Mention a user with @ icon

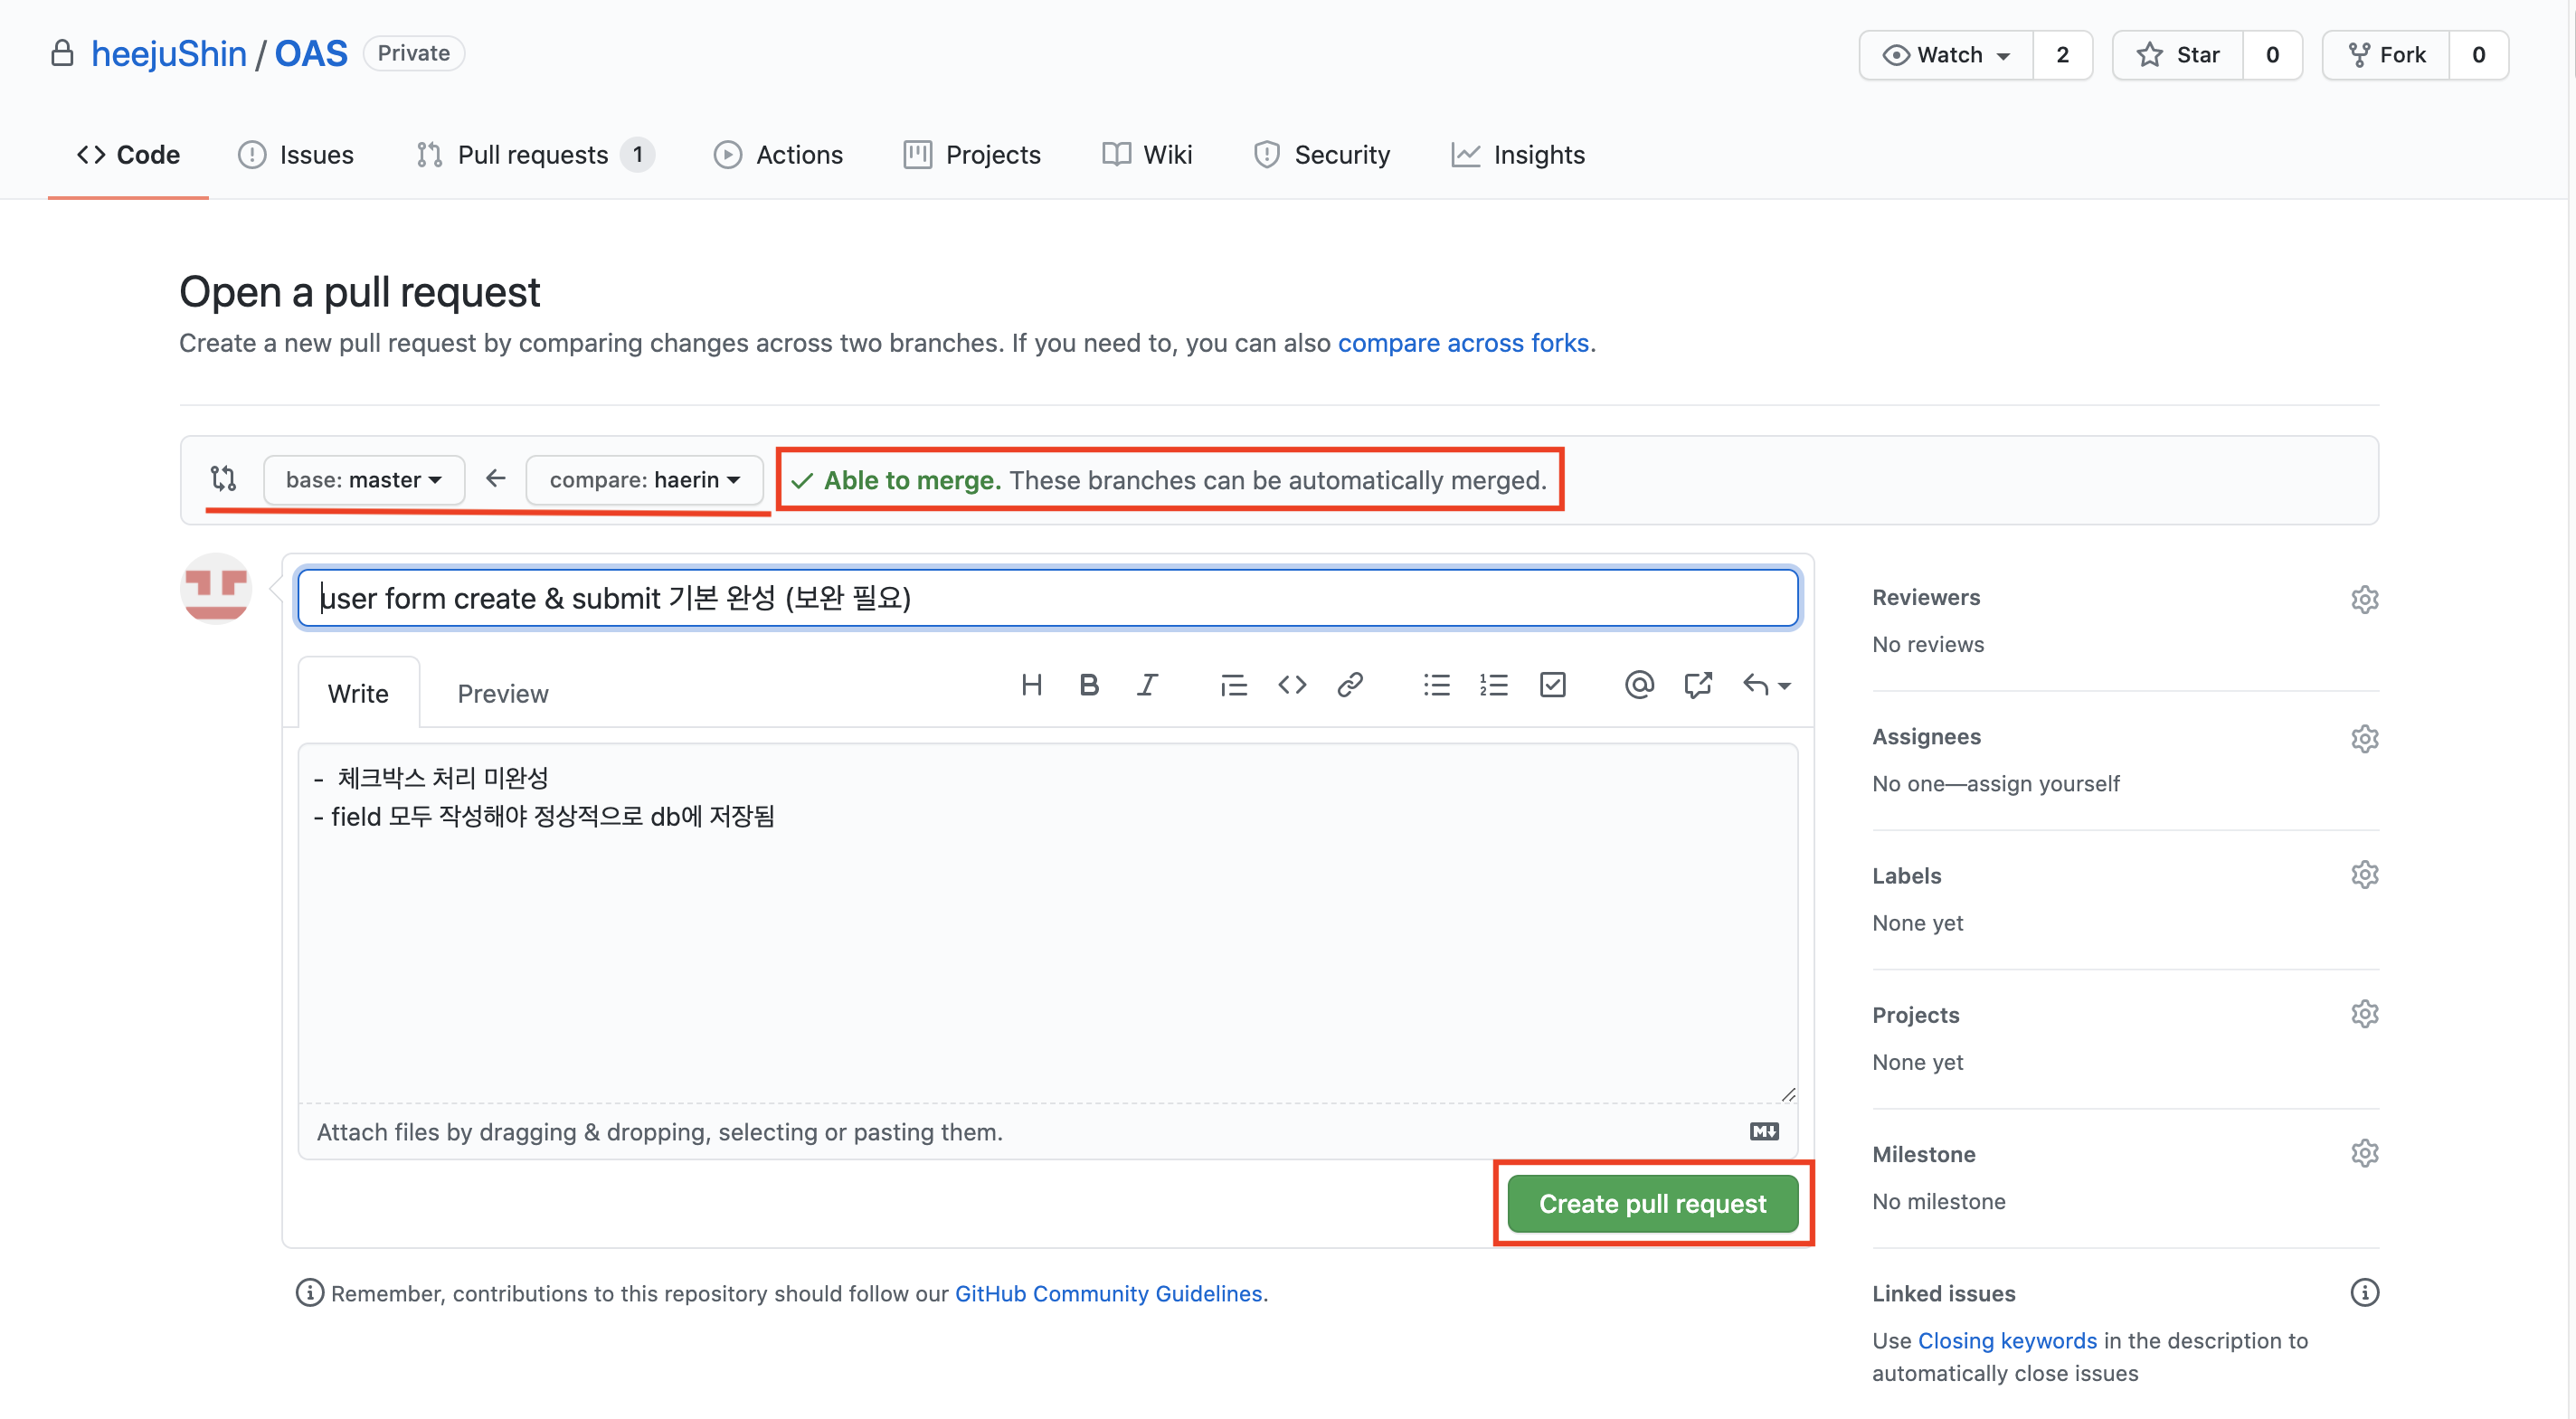point(1638,685)
